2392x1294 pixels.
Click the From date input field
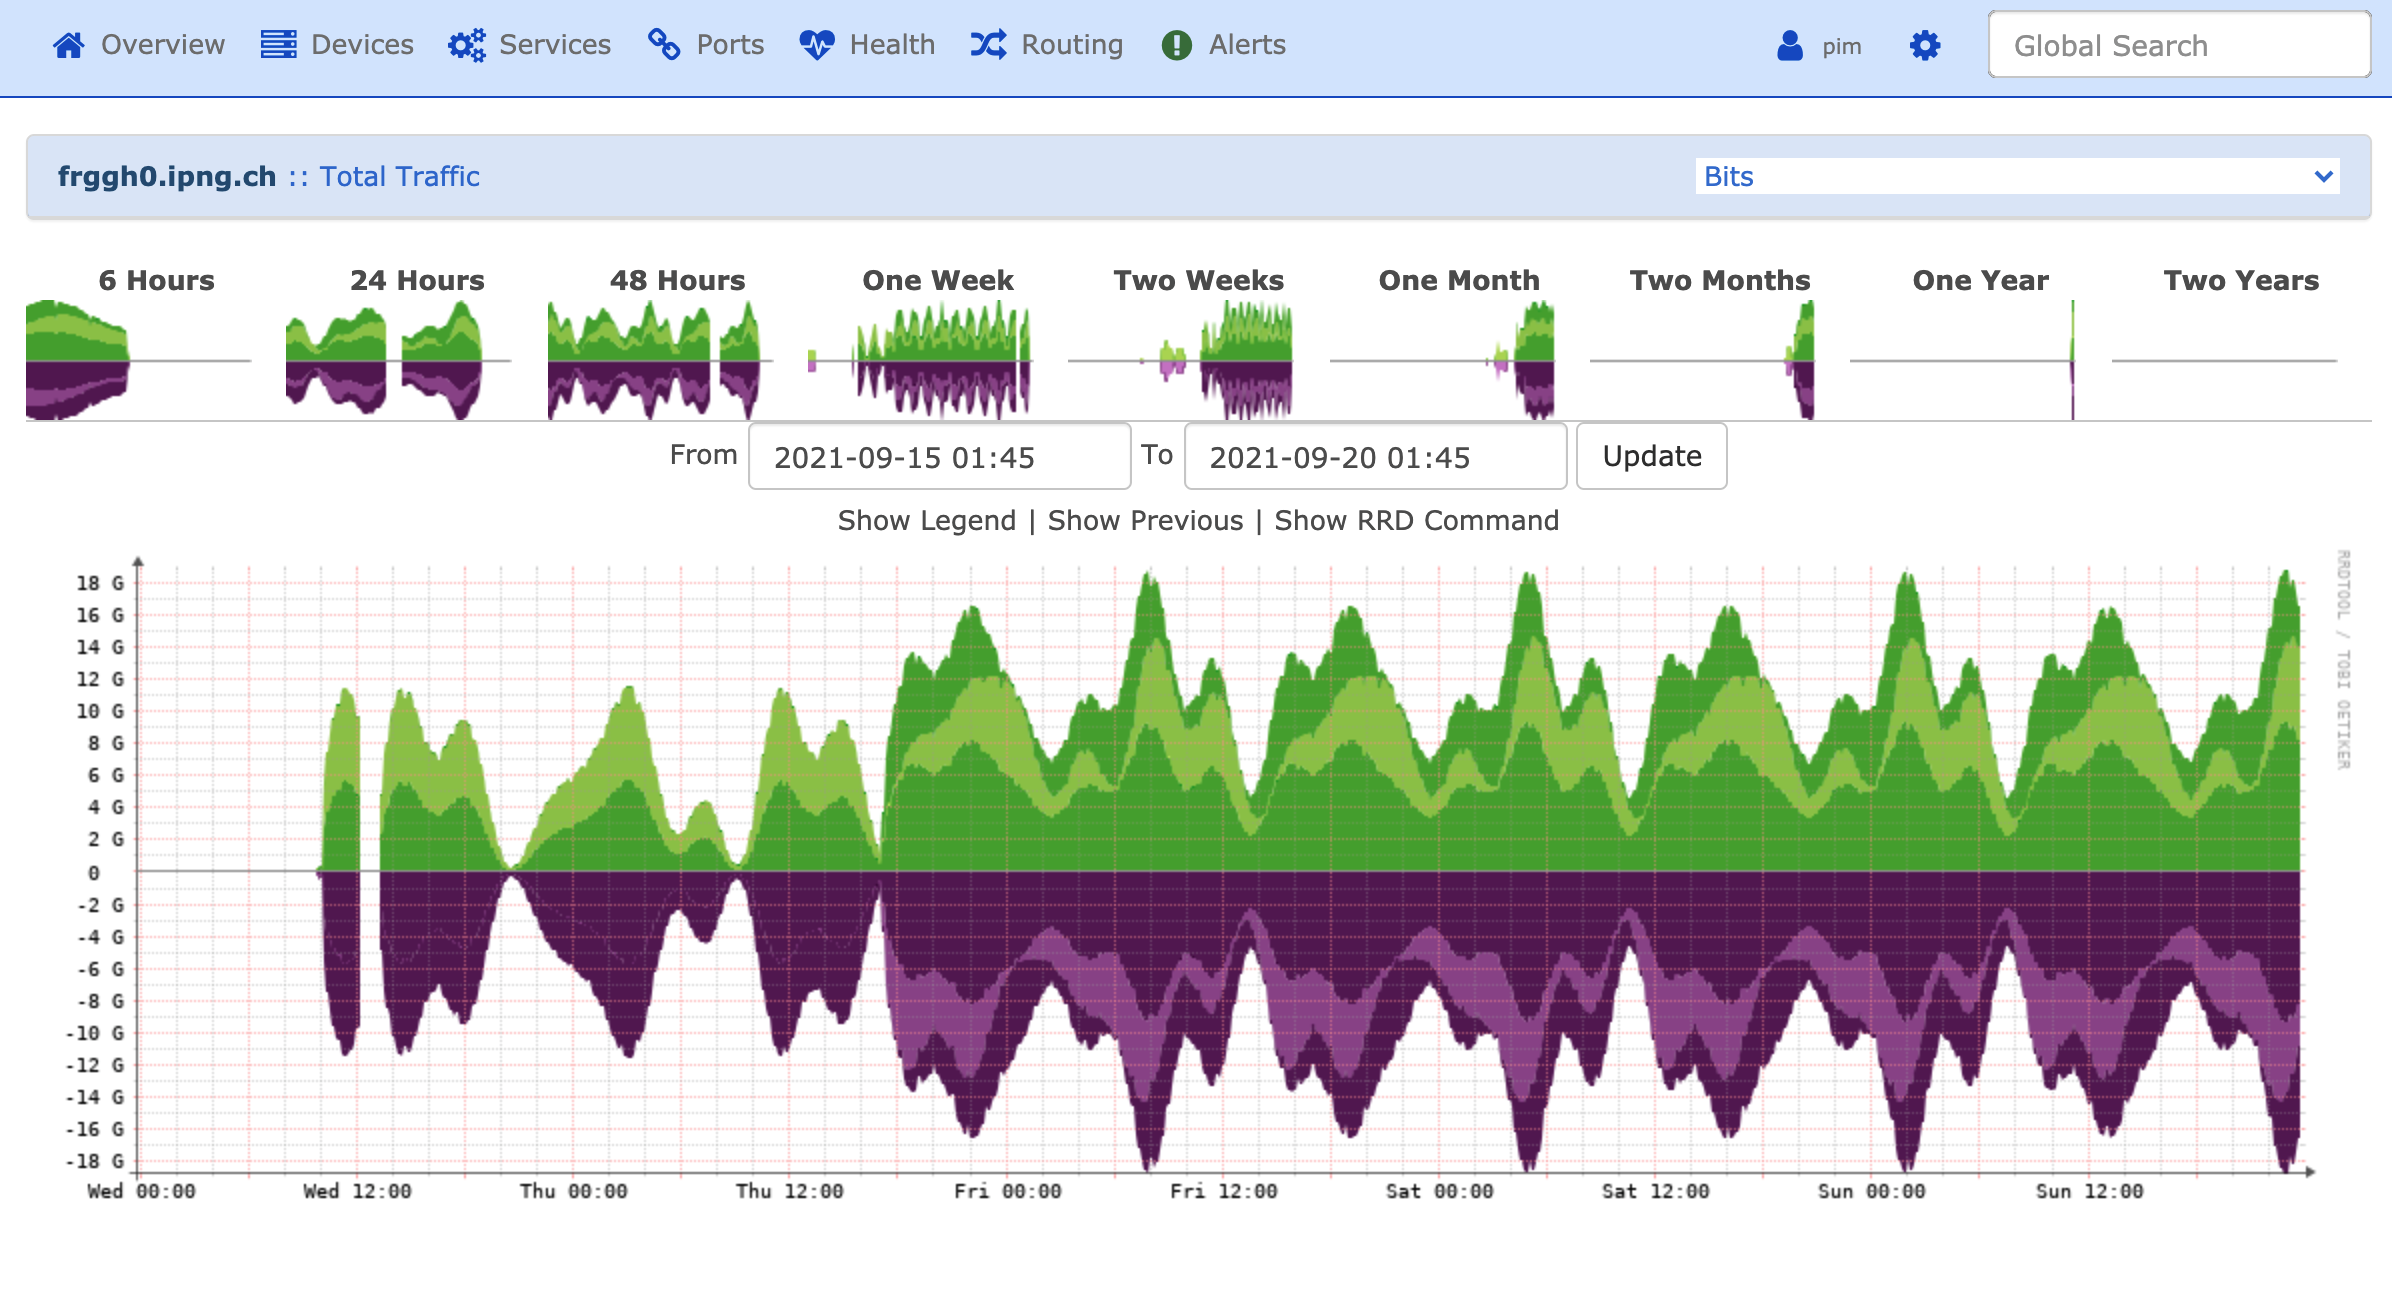939,457
